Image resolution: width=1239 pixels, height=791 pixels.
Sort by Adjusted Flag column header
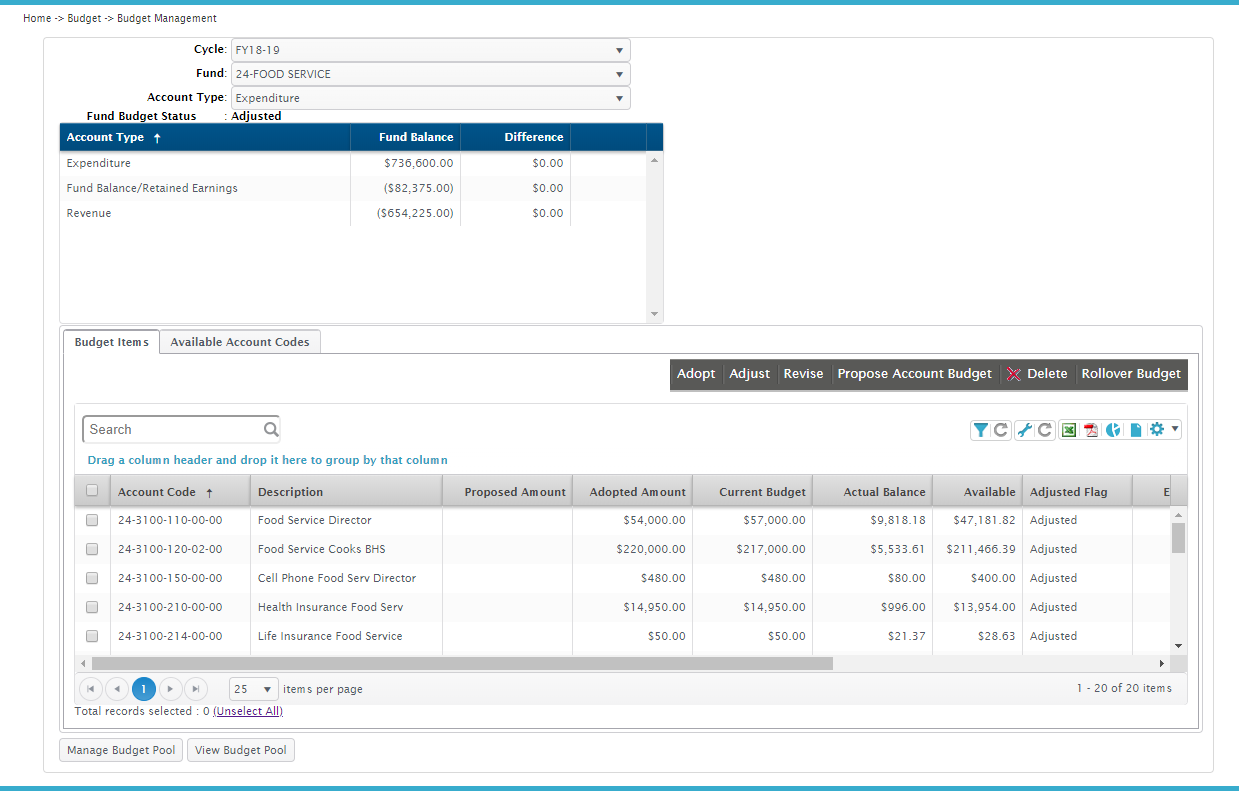coord(1077,491)
